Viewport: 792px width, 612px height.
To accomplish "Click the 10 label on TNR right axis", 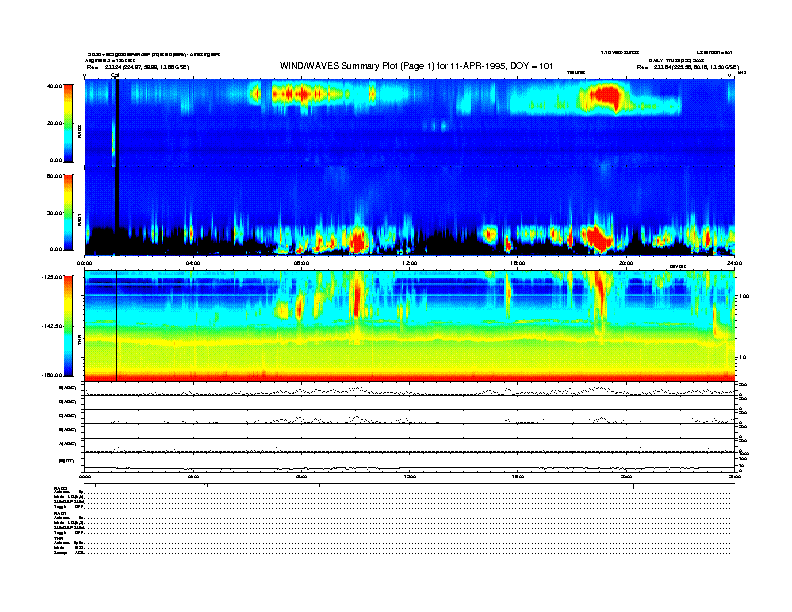I will pyautogui.click(x=742, y=358).
